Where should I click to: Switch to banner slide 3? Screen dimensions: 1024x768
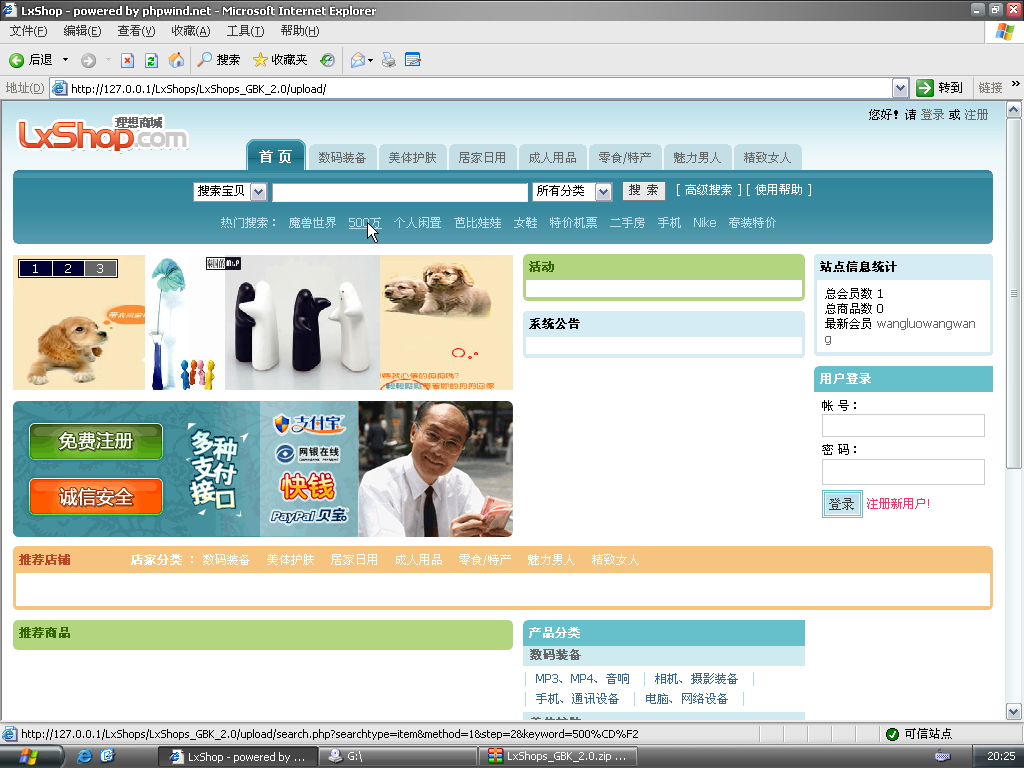coord(100,268)
